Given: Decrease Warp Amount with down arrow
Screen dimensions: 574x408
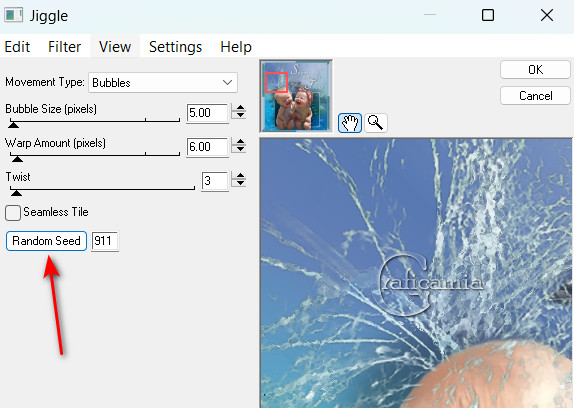Looking at the screenshot, I should (240, 149).
